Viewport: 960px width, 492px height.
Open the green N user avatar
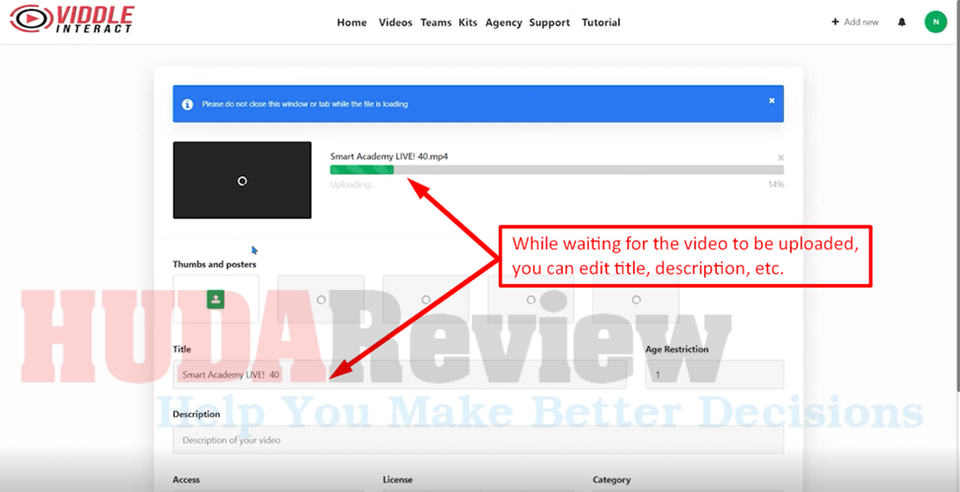click(935, 22)
